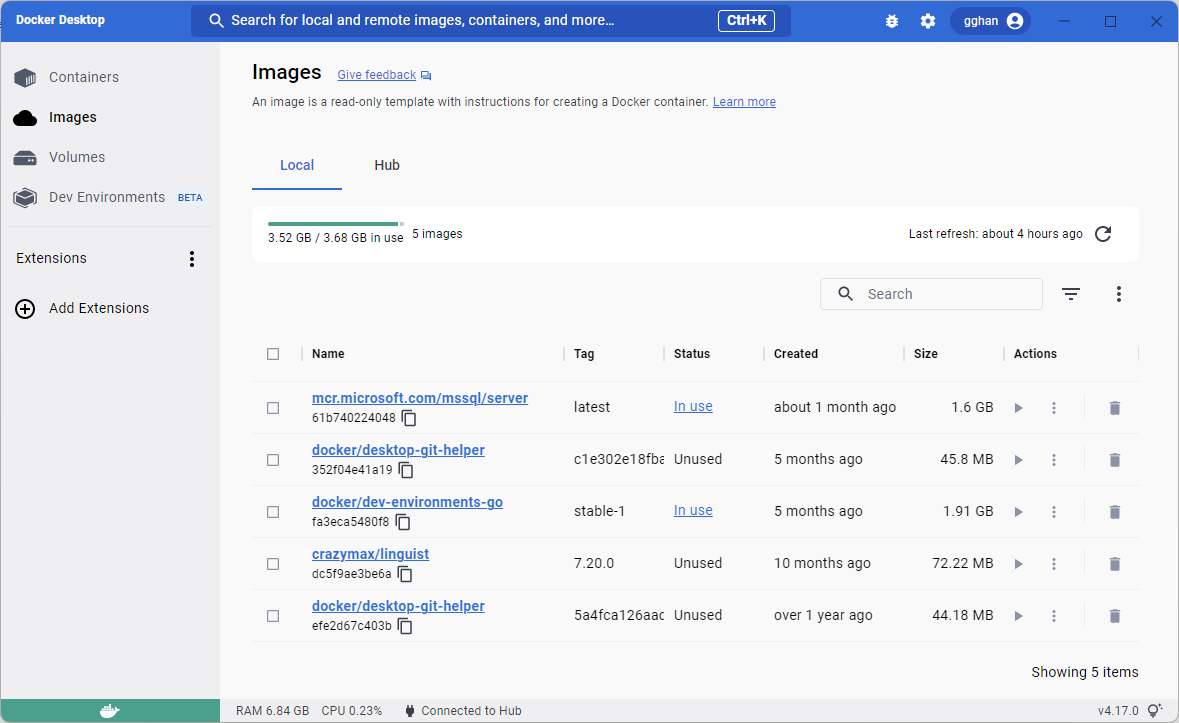Viewport: 1179px width, 723px height.
Task: Delete the crazymax/linguist image
Action: click(x=1115, y=564)
